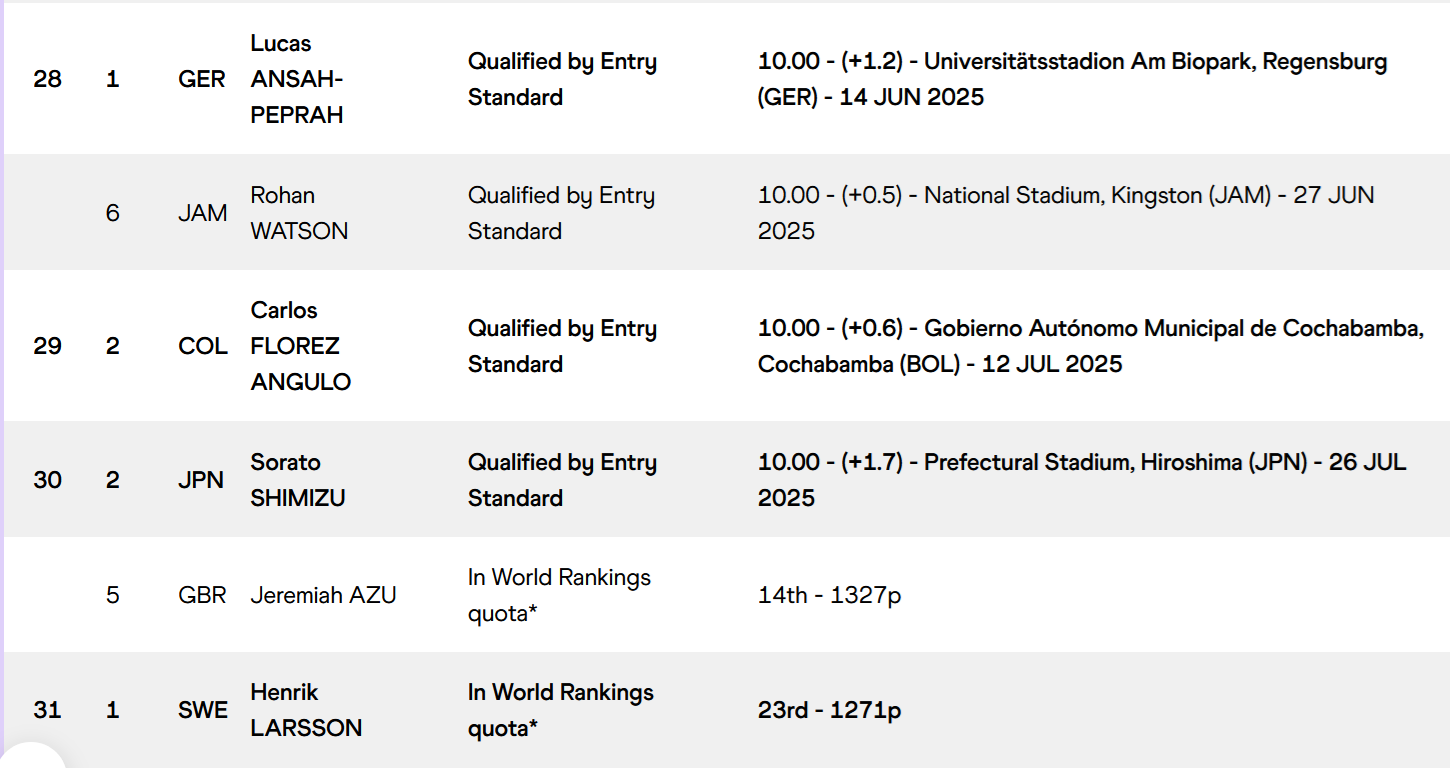The image size is (1450, 768).
Task: Select the 23rd - 1271p ranking value
Action: click(830, 710)
